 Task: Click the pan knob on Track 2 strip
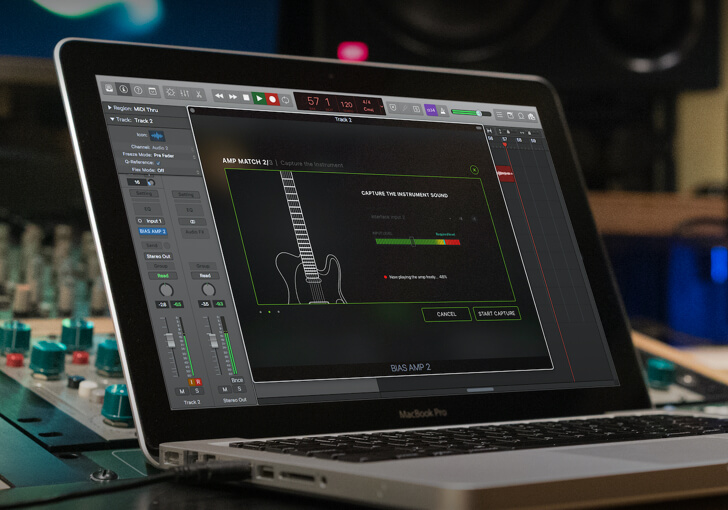(x=166, y=290)
